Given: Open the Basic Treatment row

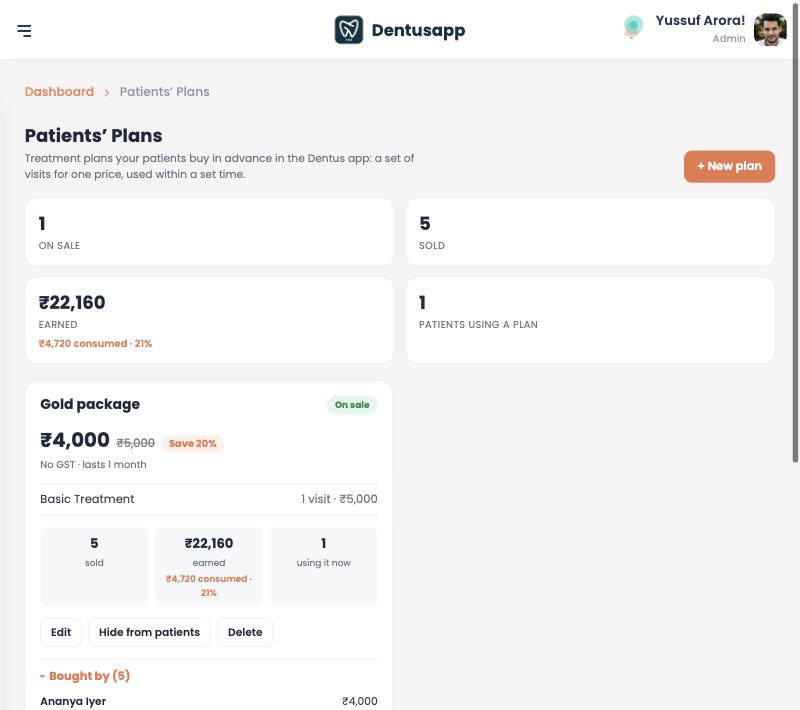Looking at the screenshot, I should coord(209,499).
